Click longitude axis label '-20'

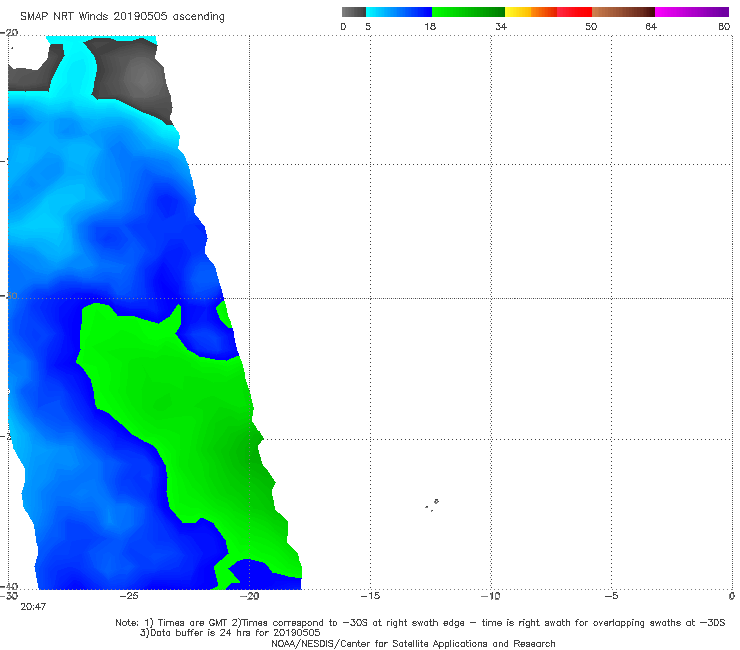point(250,596)
